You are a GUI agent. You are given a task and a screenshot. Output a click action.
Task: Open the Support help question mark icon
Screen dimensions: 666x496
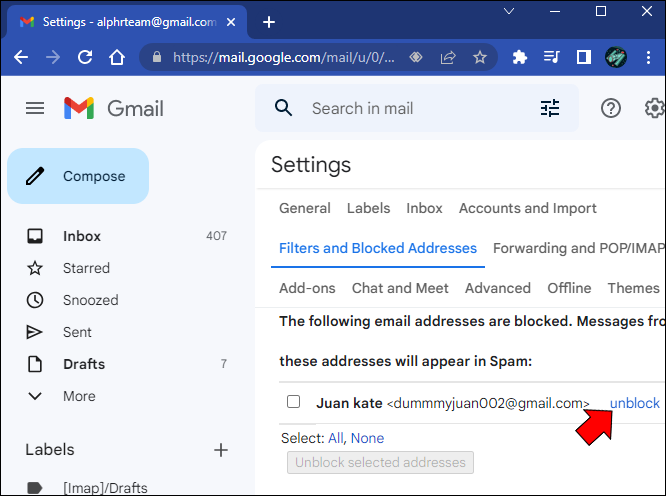tap(610, 108)
